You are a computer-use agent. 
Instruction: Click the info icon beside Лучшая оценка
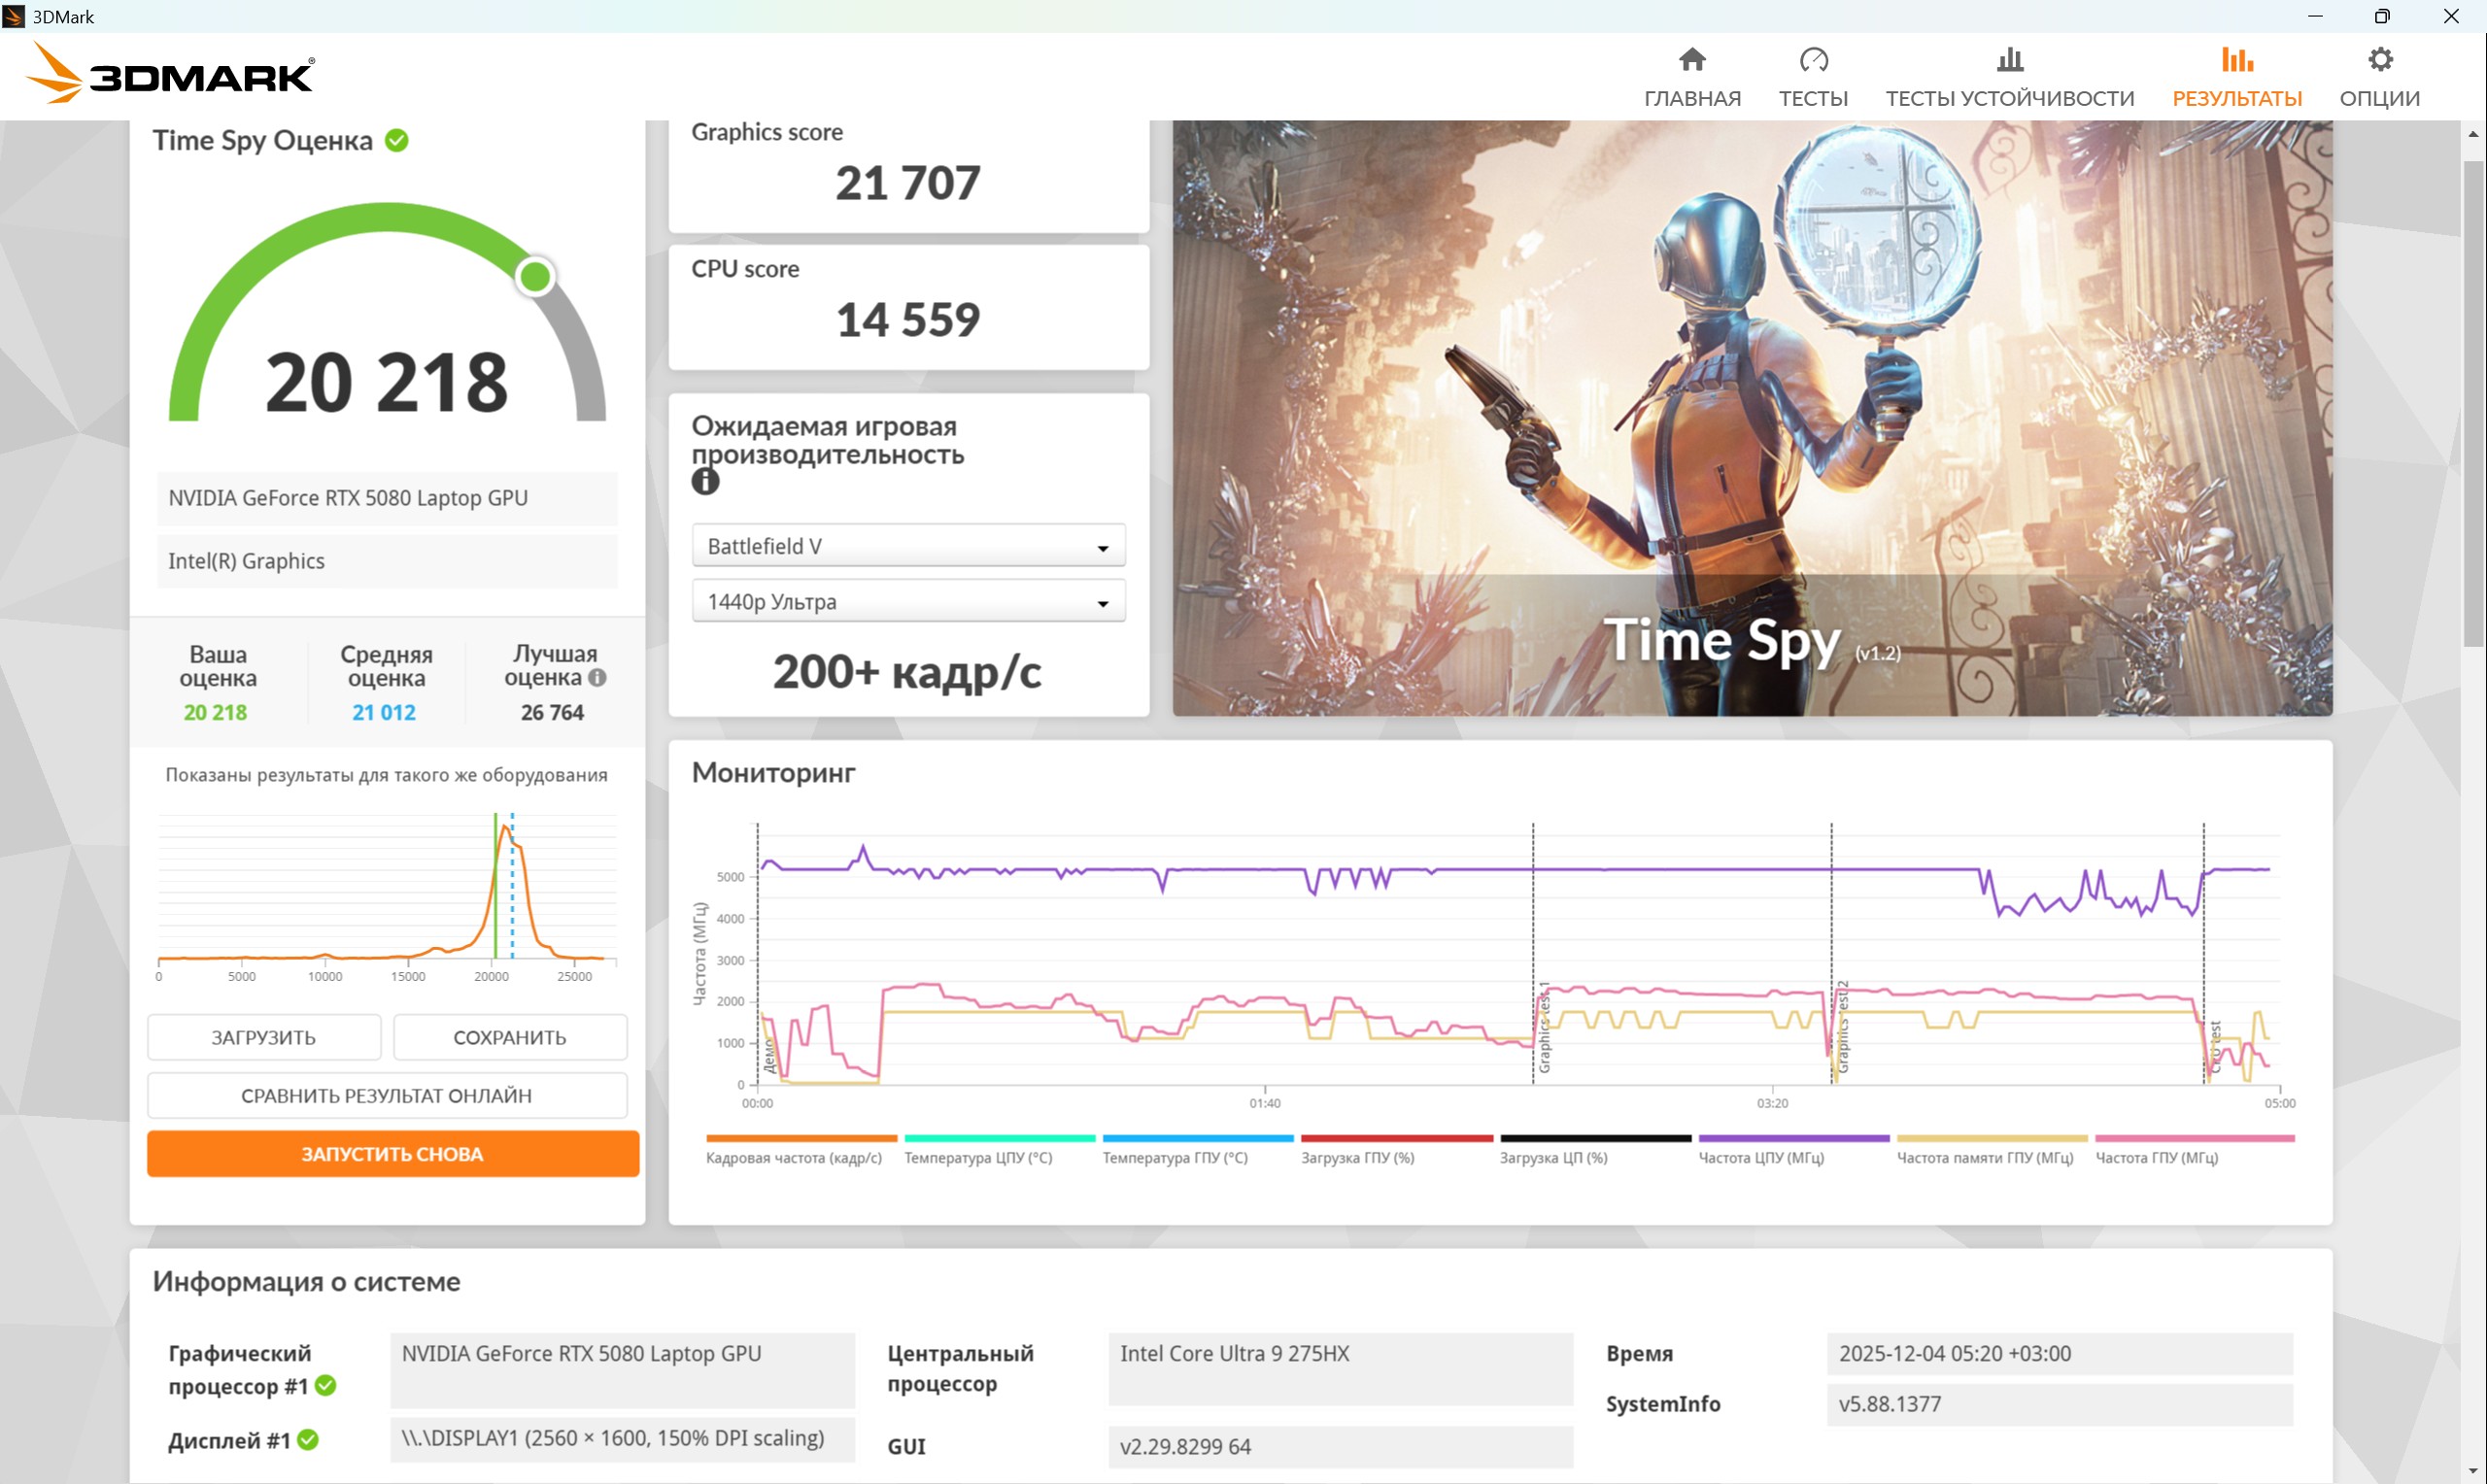point(597,678)
